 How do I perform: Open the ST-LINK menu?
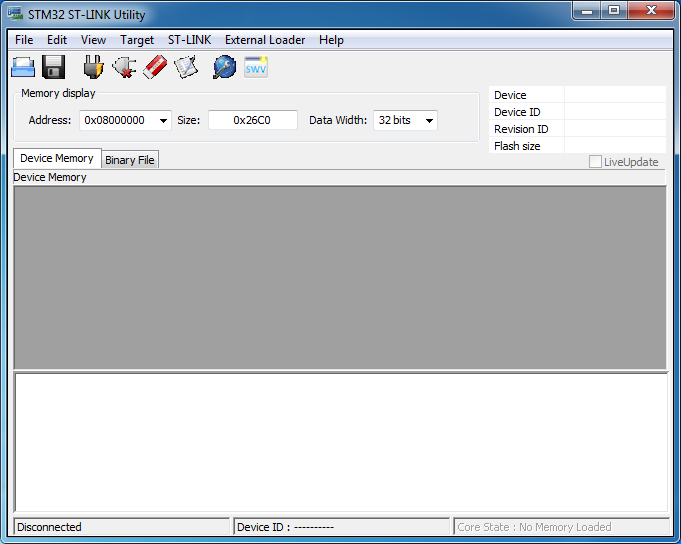tap(189, 40)
